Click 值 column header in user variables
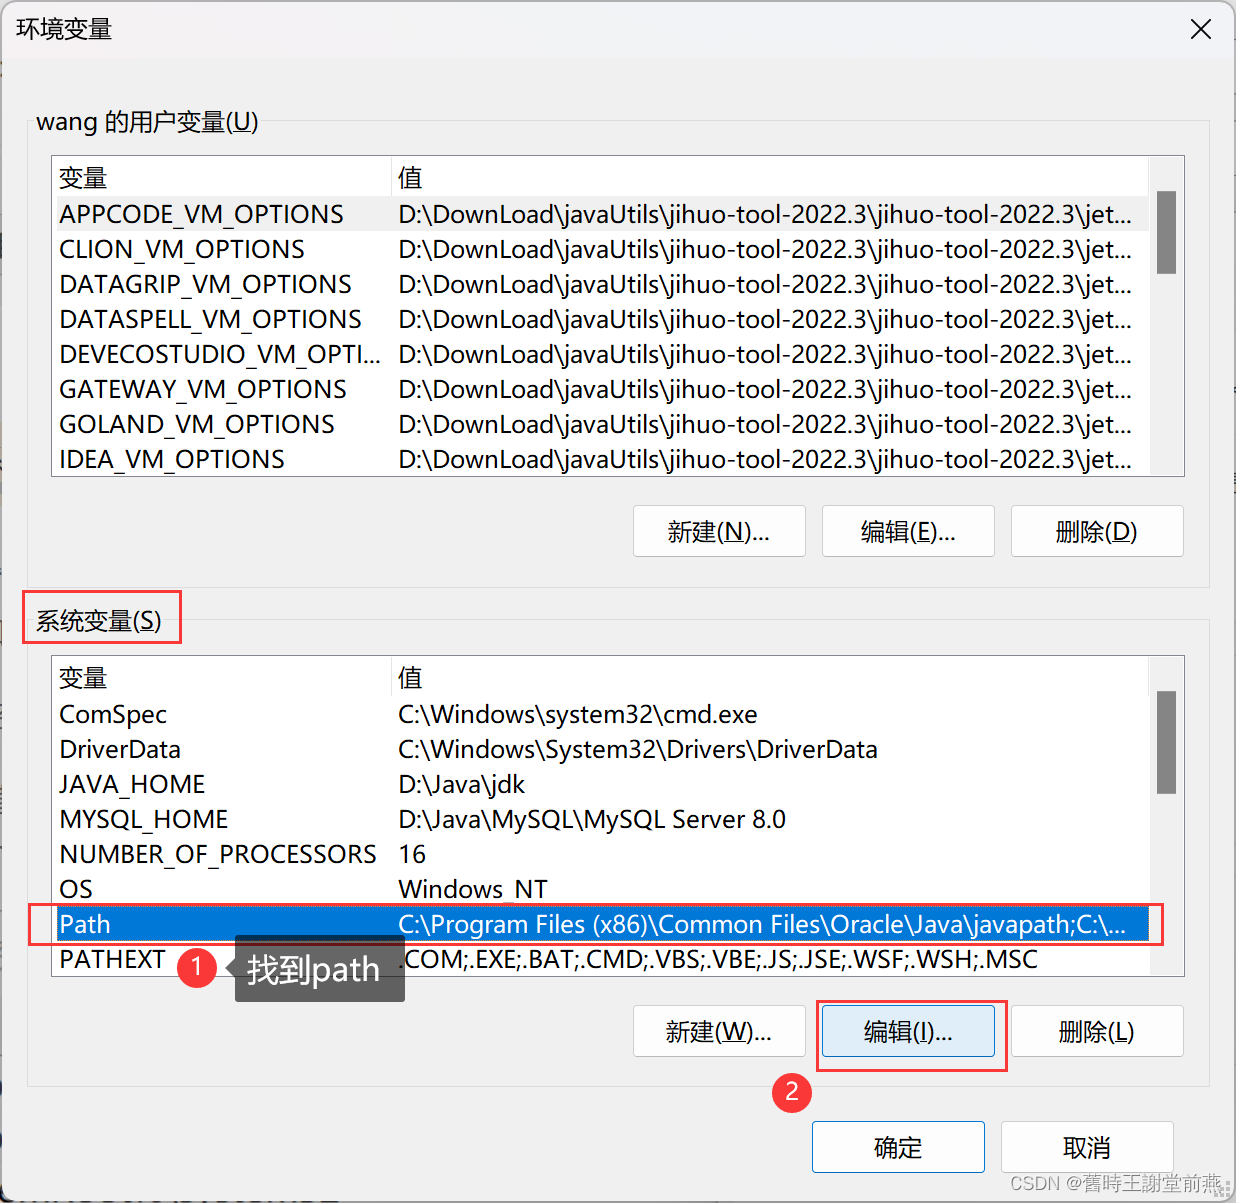Image resolution: width=1236 pixels, height=1203 pixels. click(770, 178)
